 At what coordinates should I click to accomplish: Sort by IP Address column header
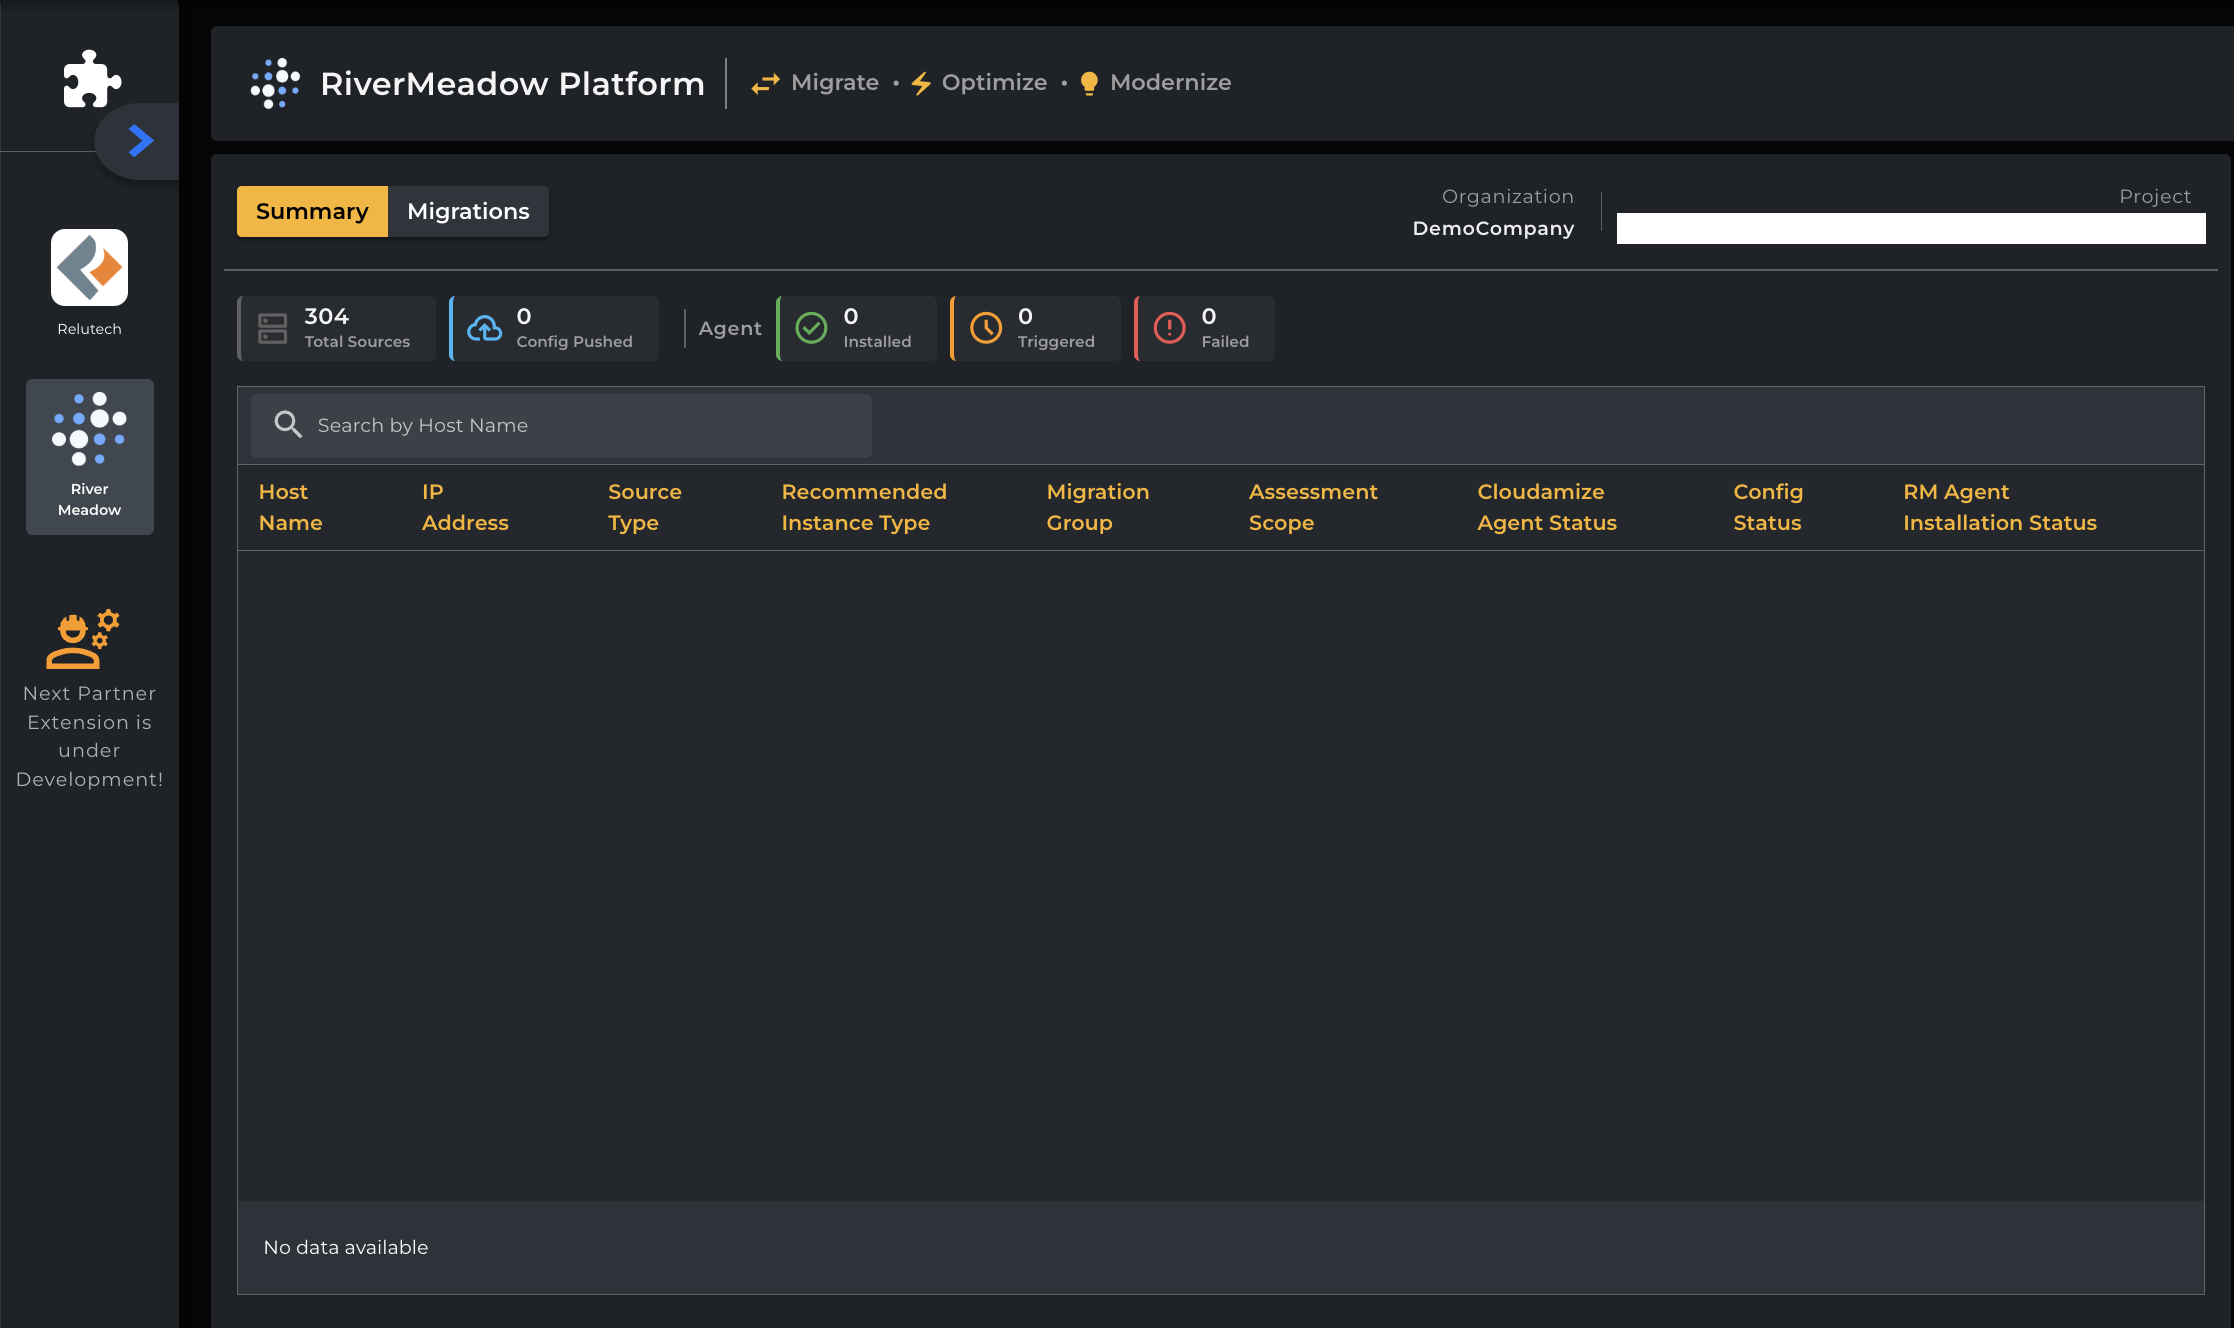coord(465,507)
